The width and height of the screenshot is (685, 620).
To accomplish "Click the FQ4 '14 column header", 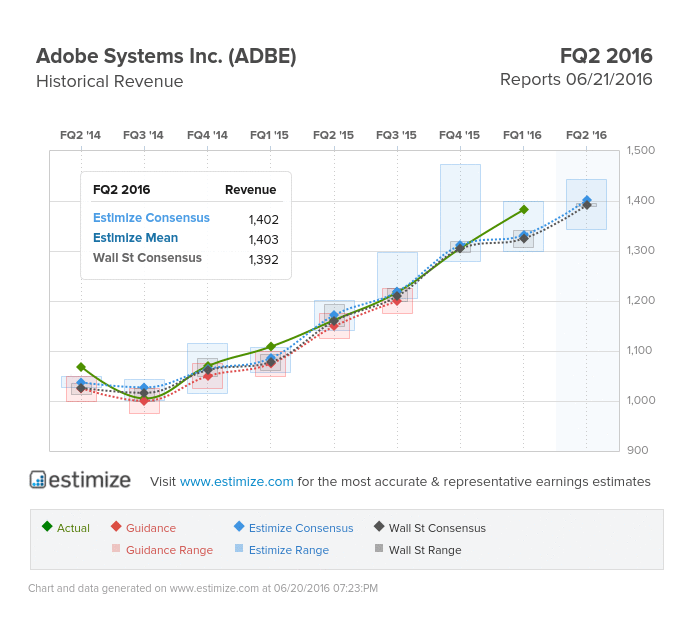I will (207, 135).
